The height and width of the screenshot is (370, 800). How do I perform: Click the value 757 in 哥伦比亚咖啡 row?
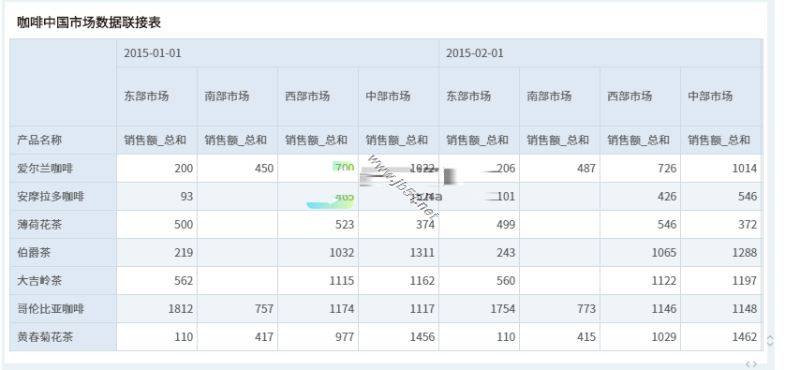[x=264, y=309]
